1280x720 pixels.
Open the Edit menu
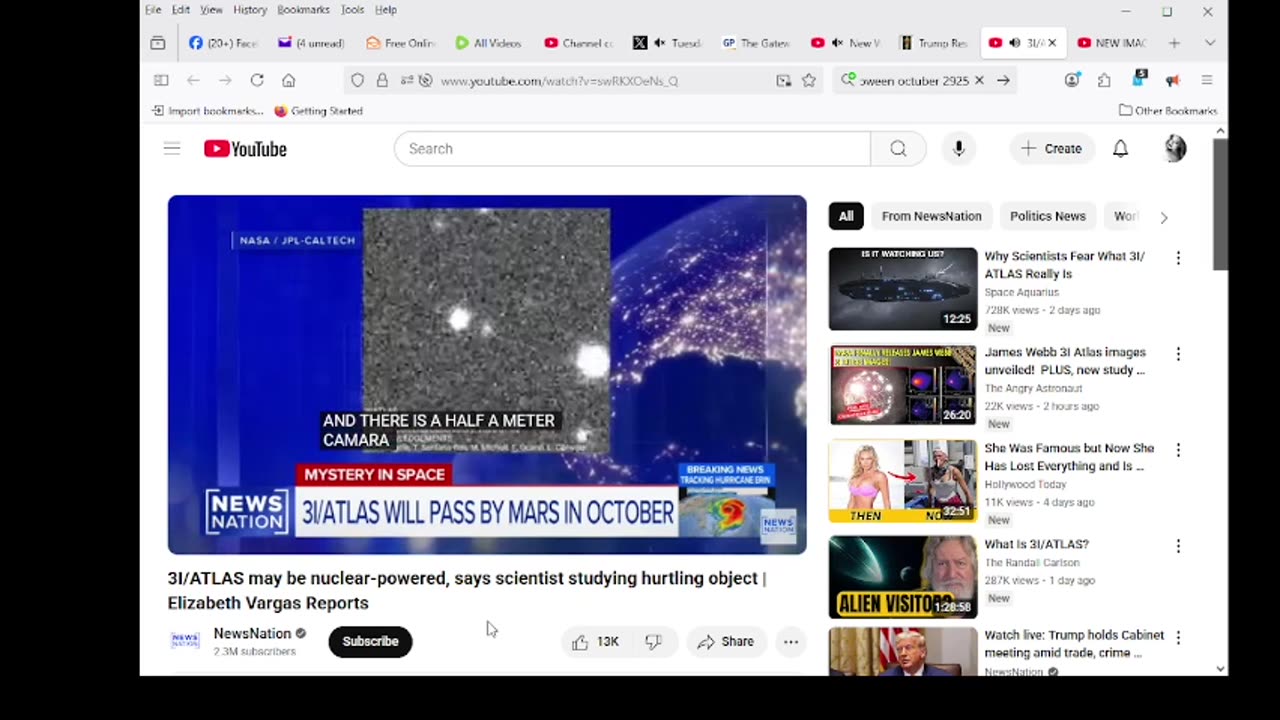(x=181, y=10)
